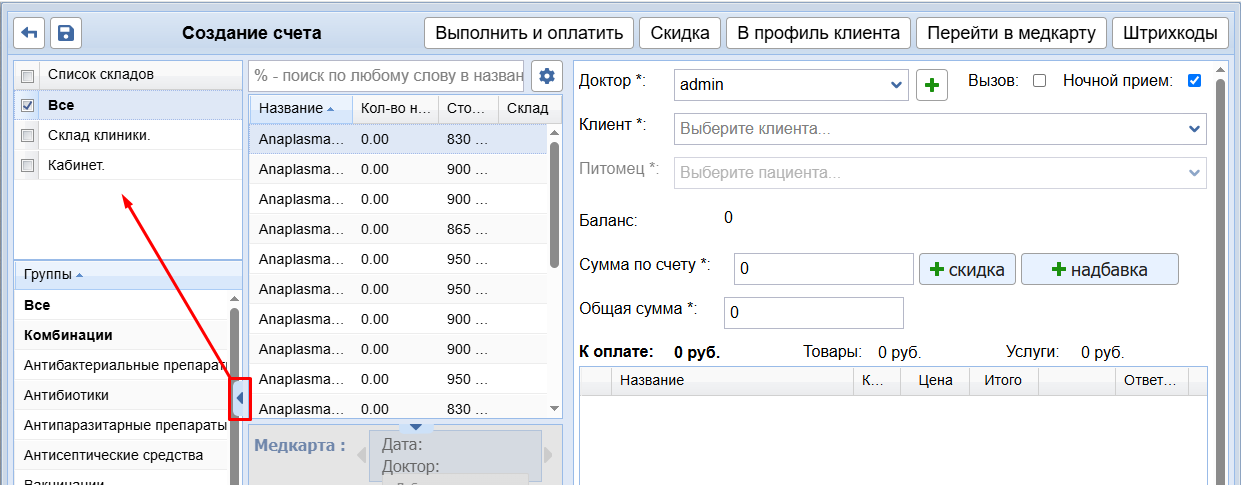Click next arrow in Медкарта panel
The width and height of the screenshot is (1241, 485).
(x=548, y=455)
